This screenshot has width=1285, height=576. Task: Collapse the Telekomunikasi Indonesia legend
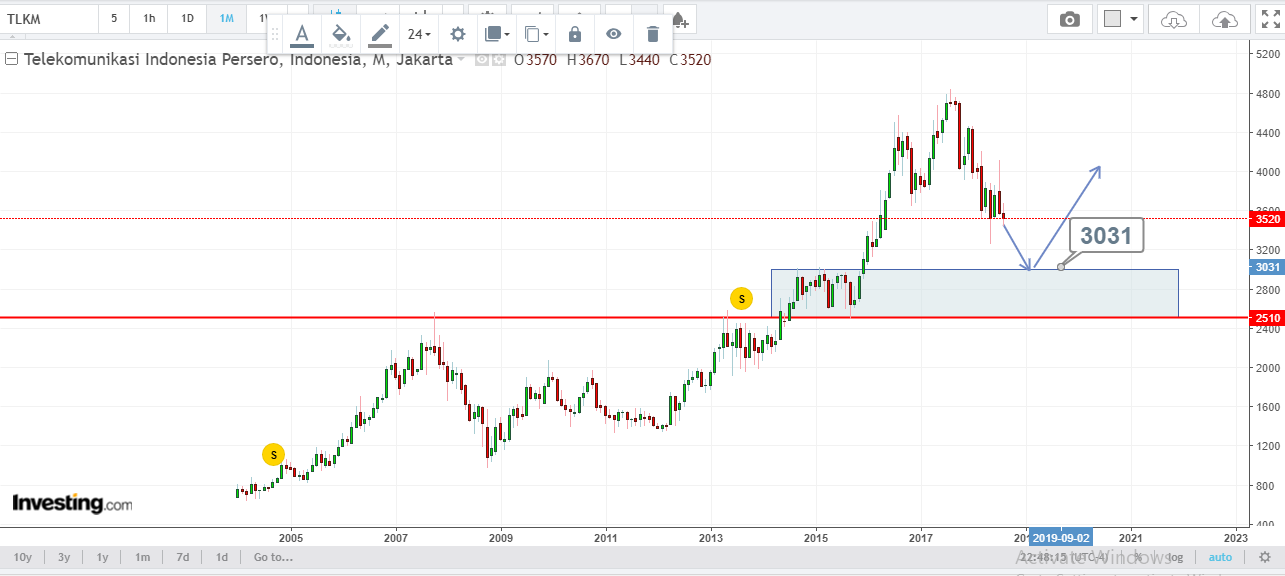12,59
